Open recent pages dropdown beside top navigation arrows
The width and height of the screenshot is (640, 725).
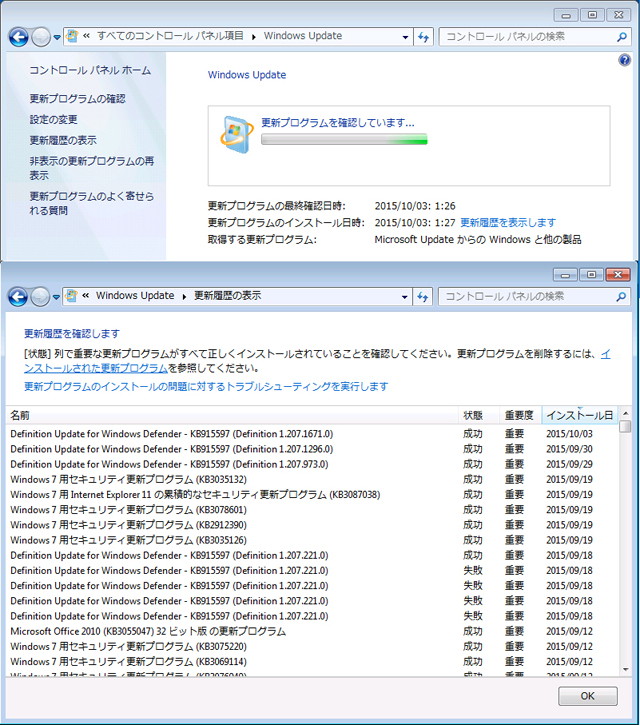(x=57, y=37)
